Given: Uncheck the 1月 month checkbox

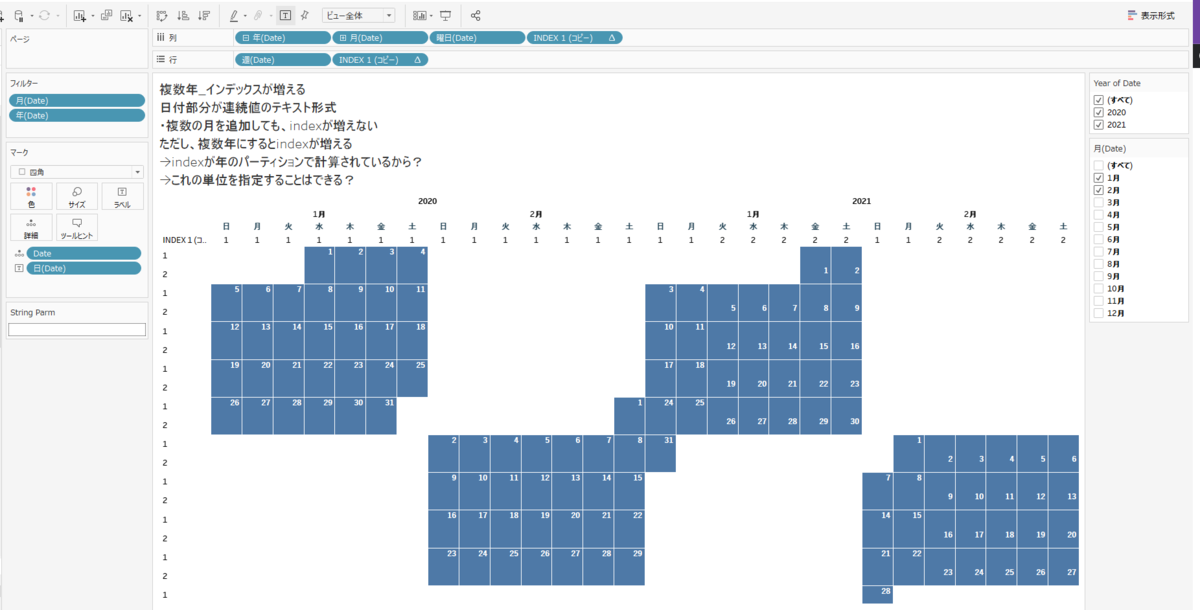Looking at the screenshot, I should tap(1099, 177).
